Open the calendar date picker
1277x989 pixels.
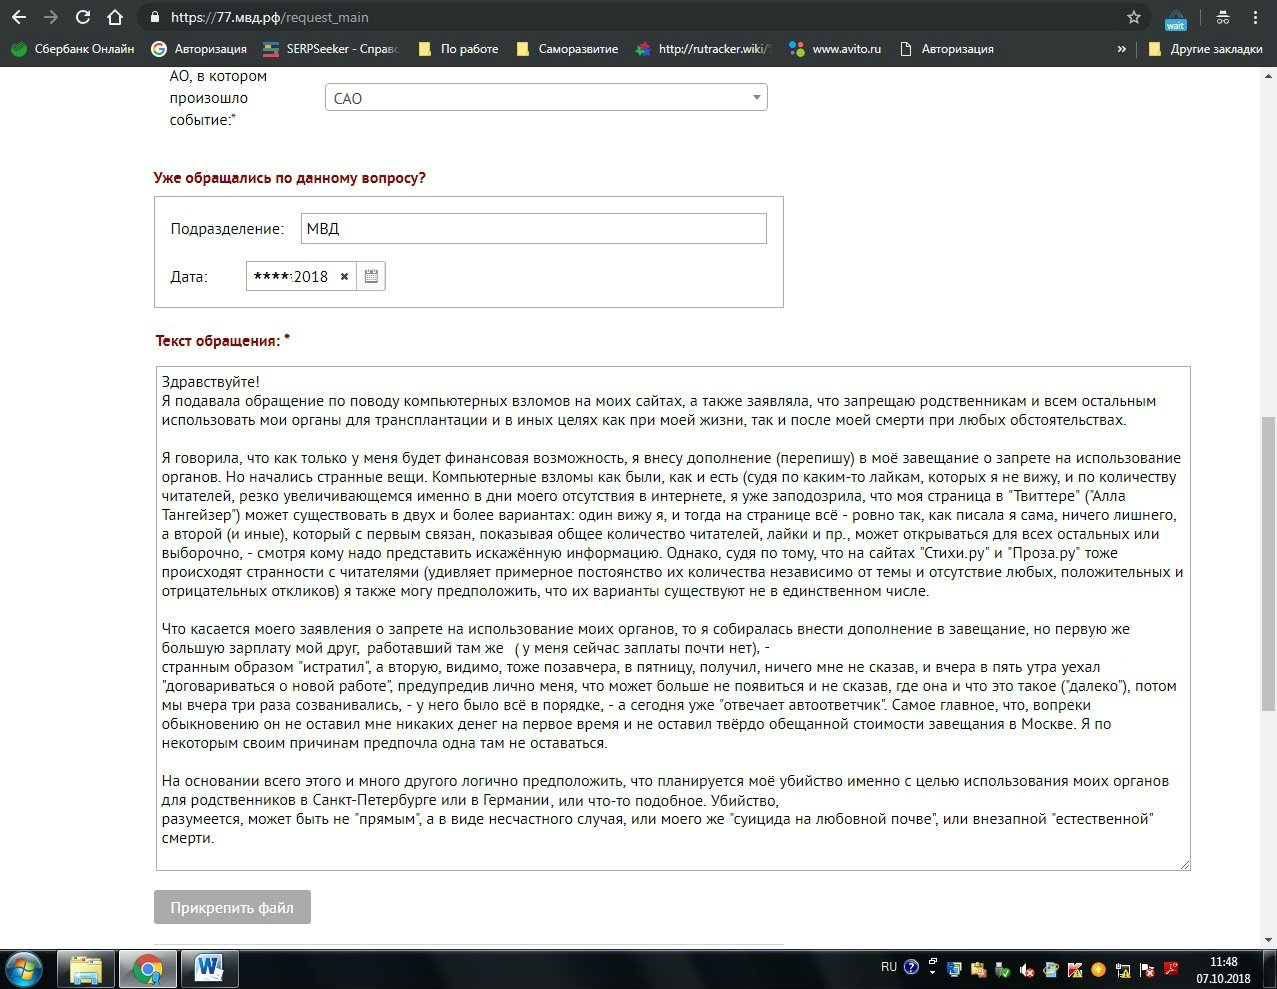tap(371, 276)
